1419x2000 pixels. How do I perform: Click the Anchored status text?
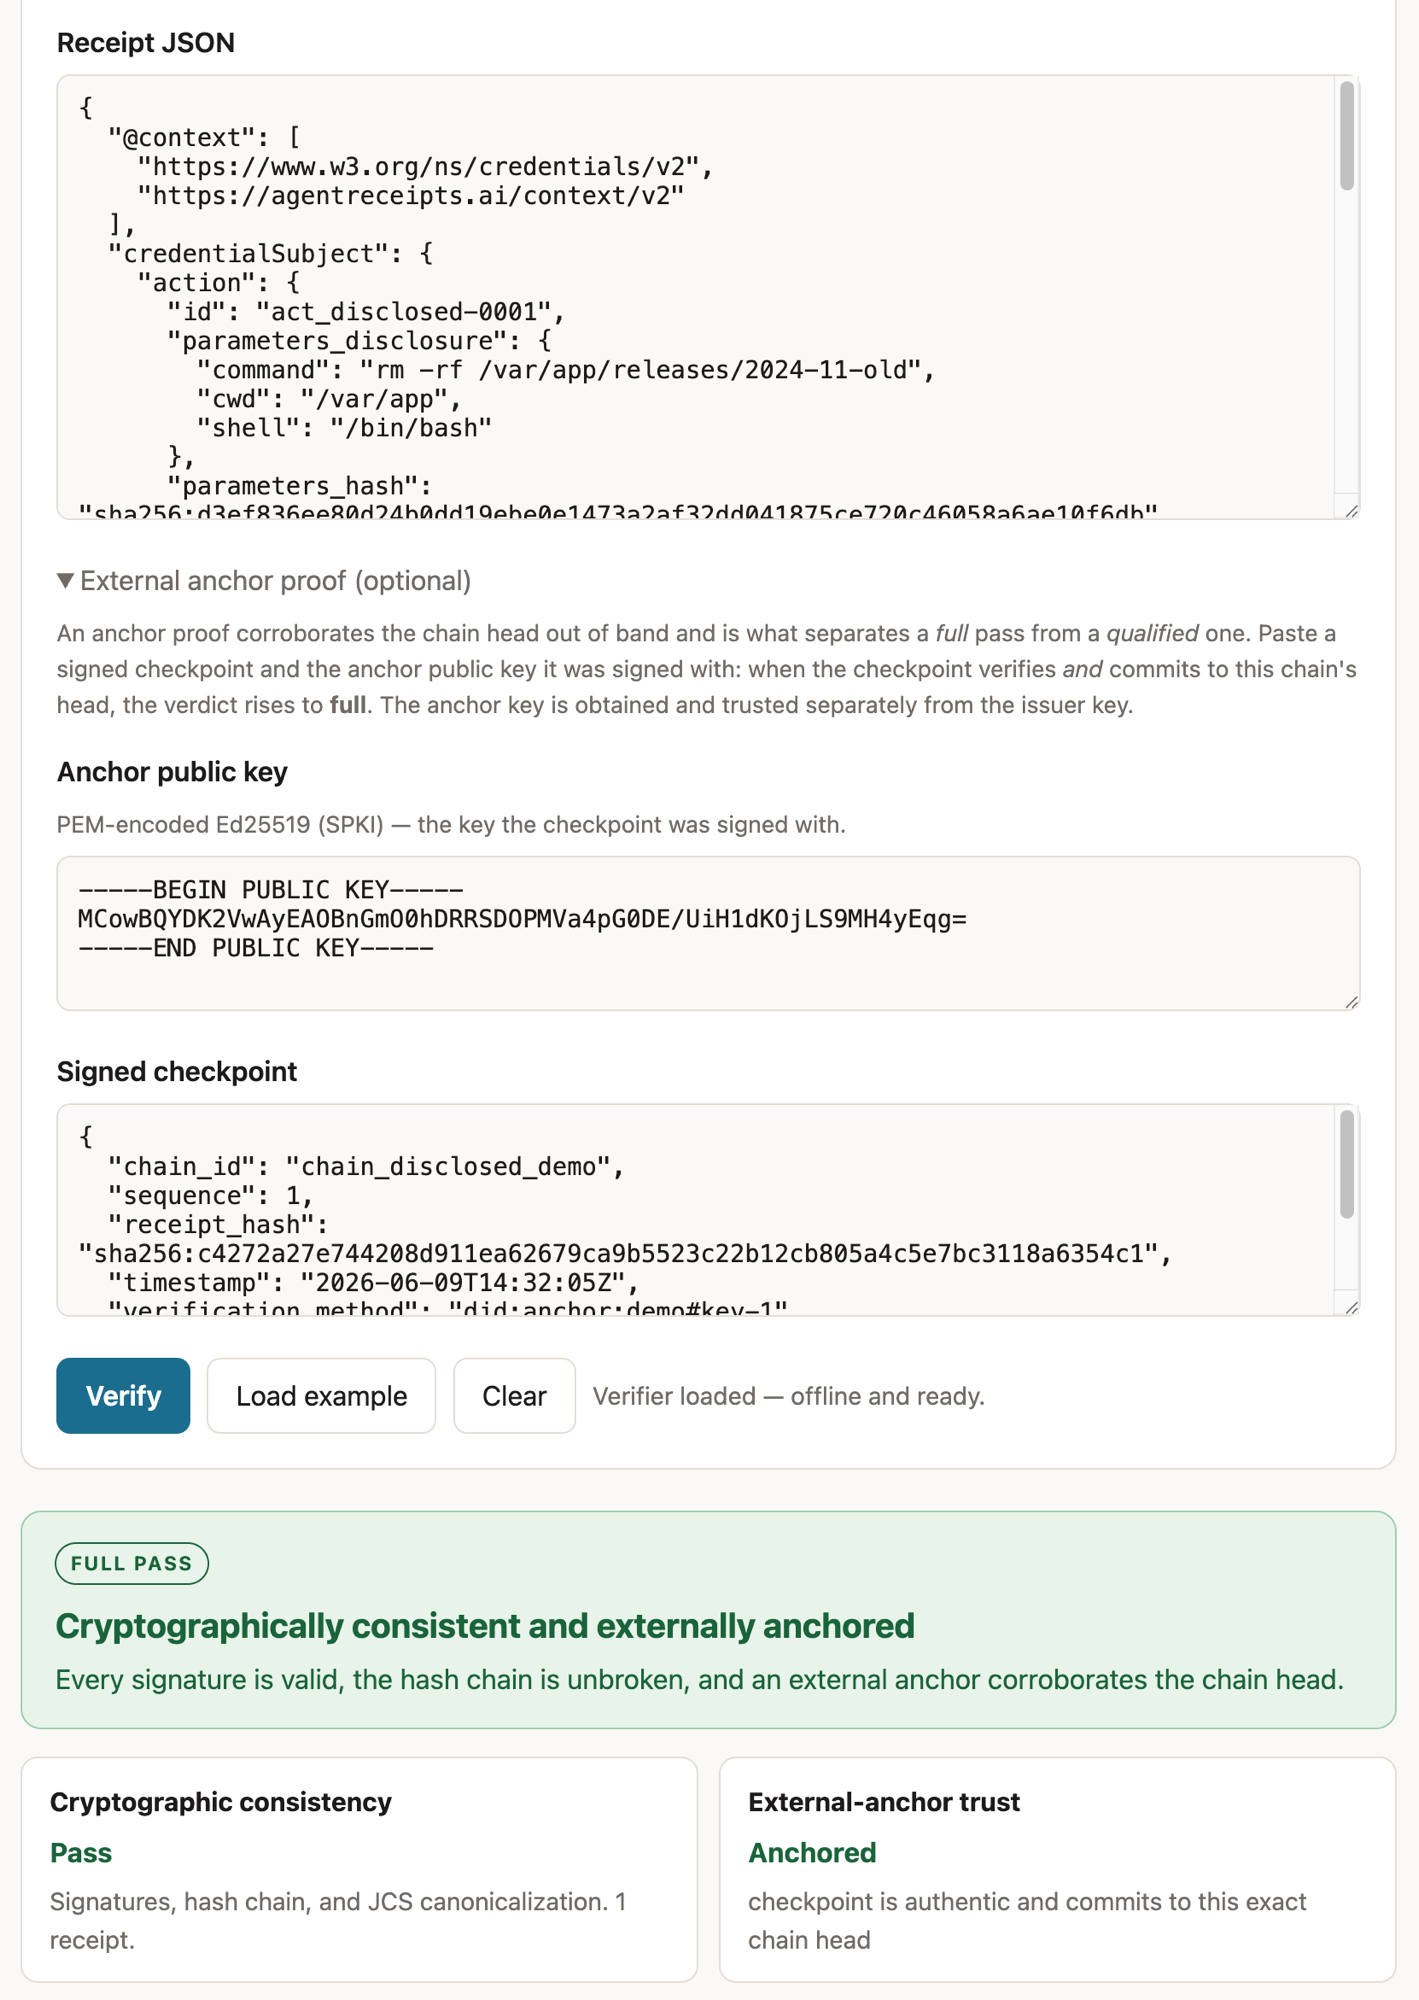click(x=812, y=1852)
